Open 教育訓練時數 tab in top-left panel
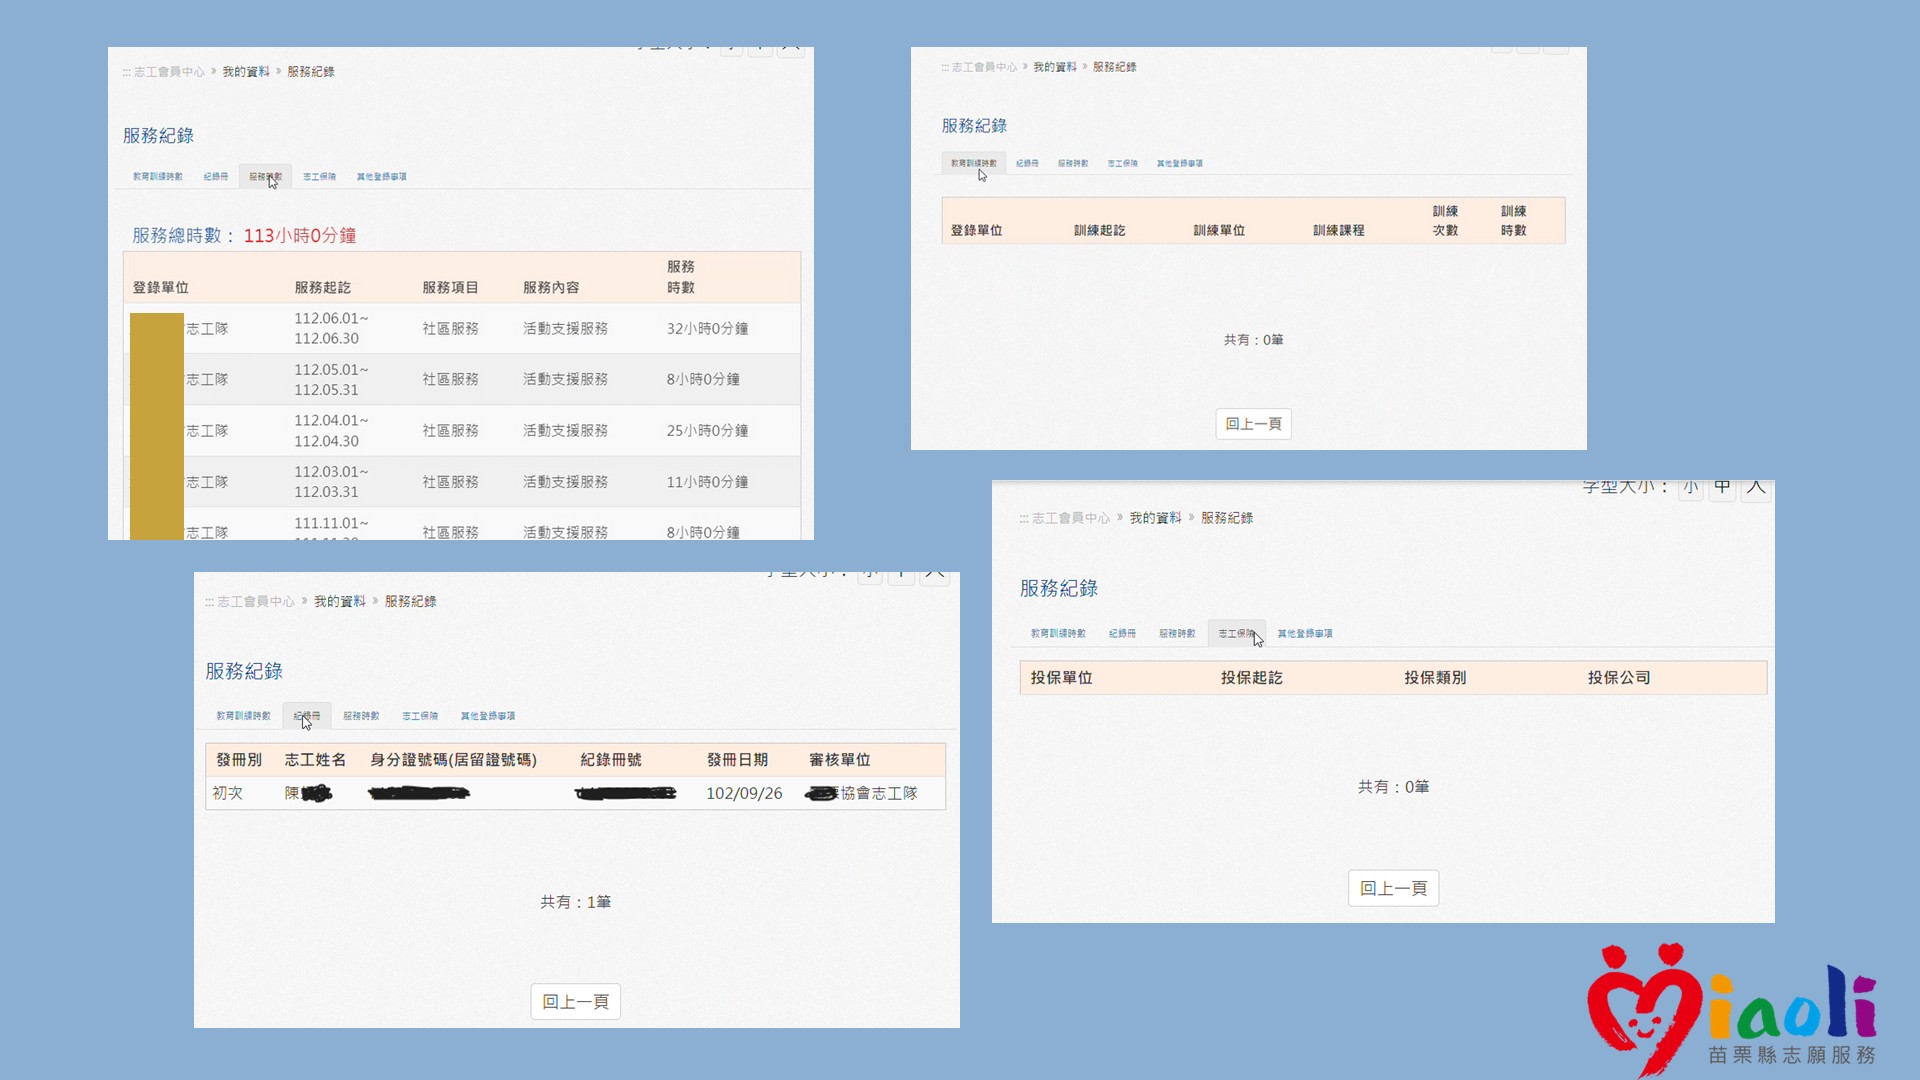 click(x=158, y=177)
